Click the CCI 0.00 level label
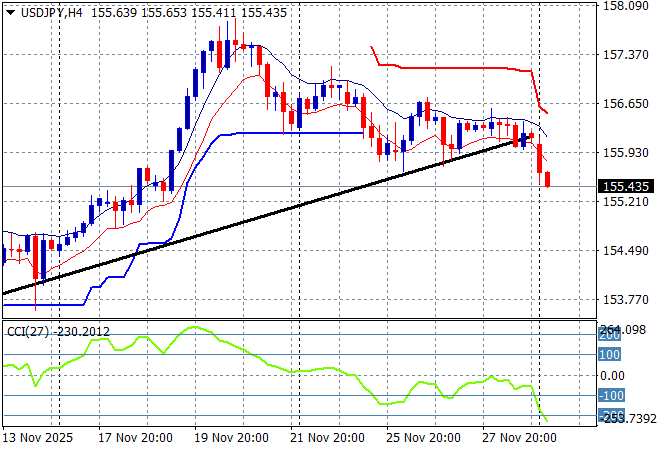This screenshot has width=660, height=450. click(612, 375)
